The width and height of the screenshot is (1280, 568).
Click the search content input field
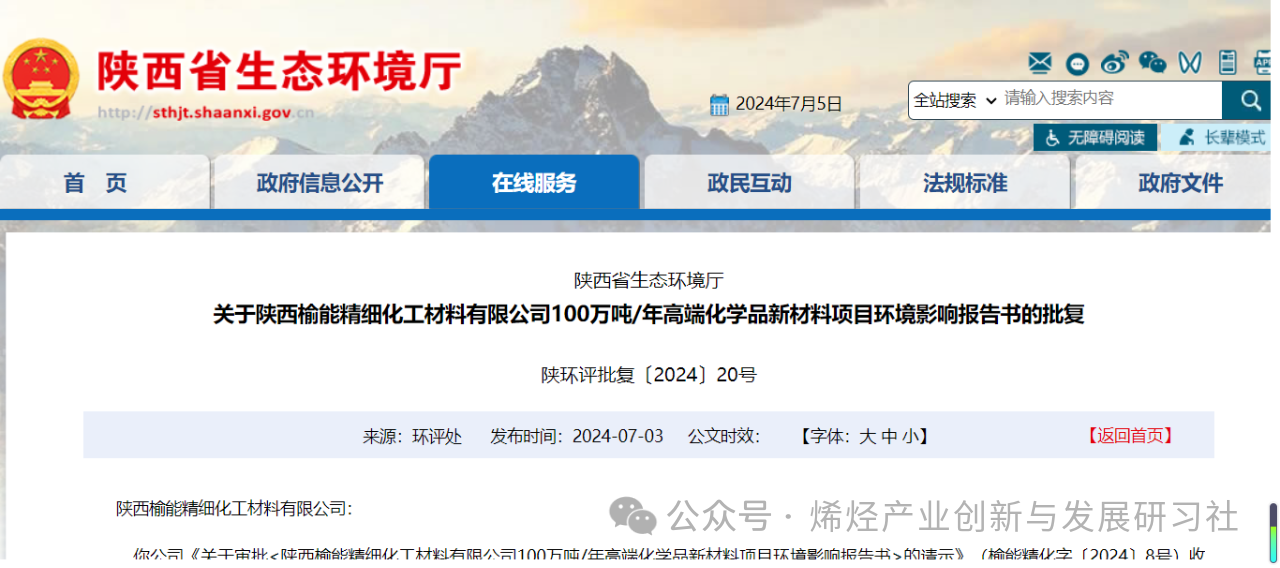[x=1110, y=99]
